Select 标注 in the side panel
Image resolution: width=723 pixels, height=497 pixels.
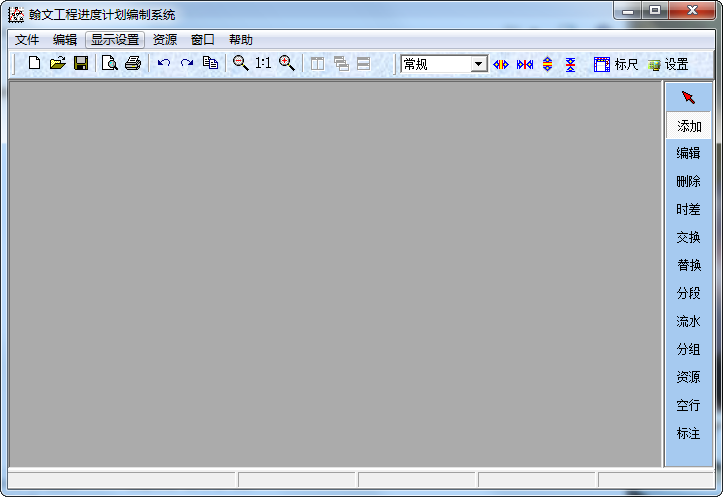[x=688, y=433]
